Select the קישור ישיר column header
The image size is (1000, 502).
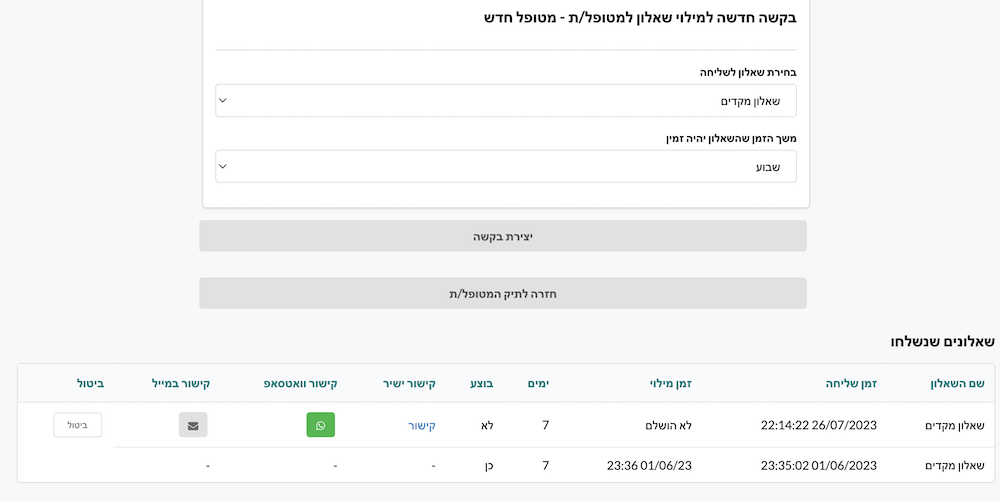click(x=409, y=383)
